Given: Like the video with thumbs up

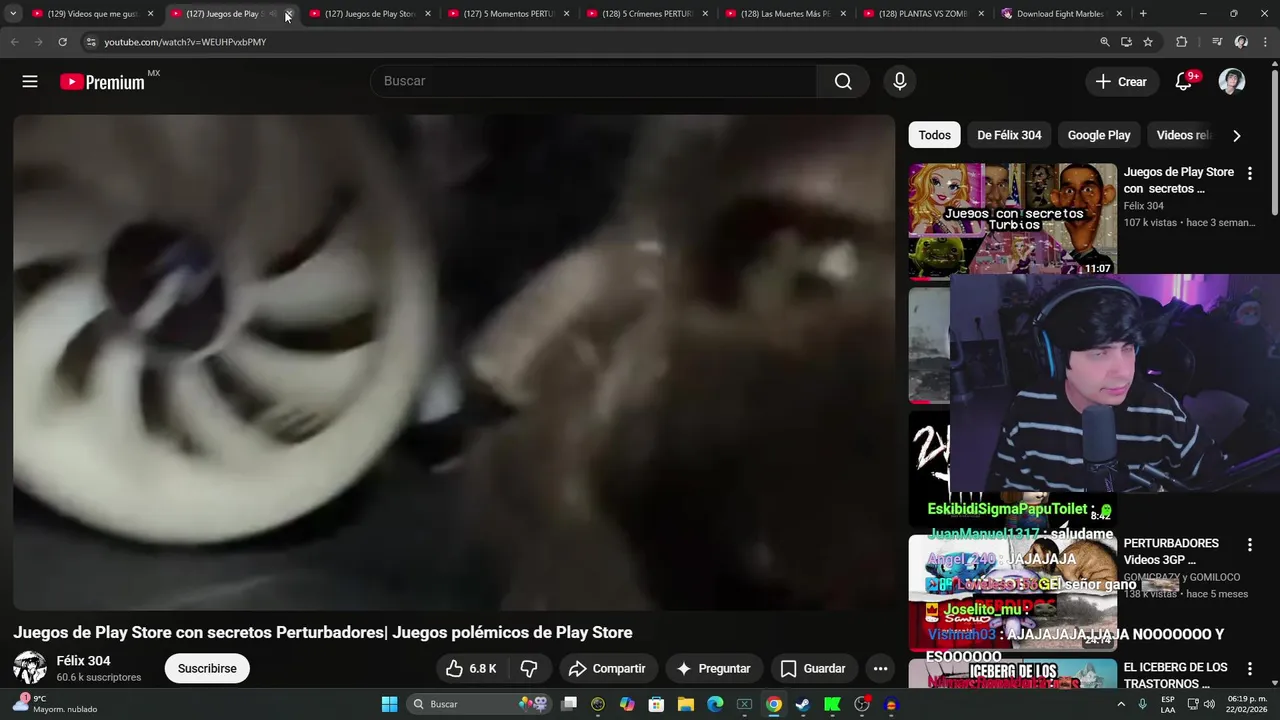Looking at the screenshot, I should [470, 668].
